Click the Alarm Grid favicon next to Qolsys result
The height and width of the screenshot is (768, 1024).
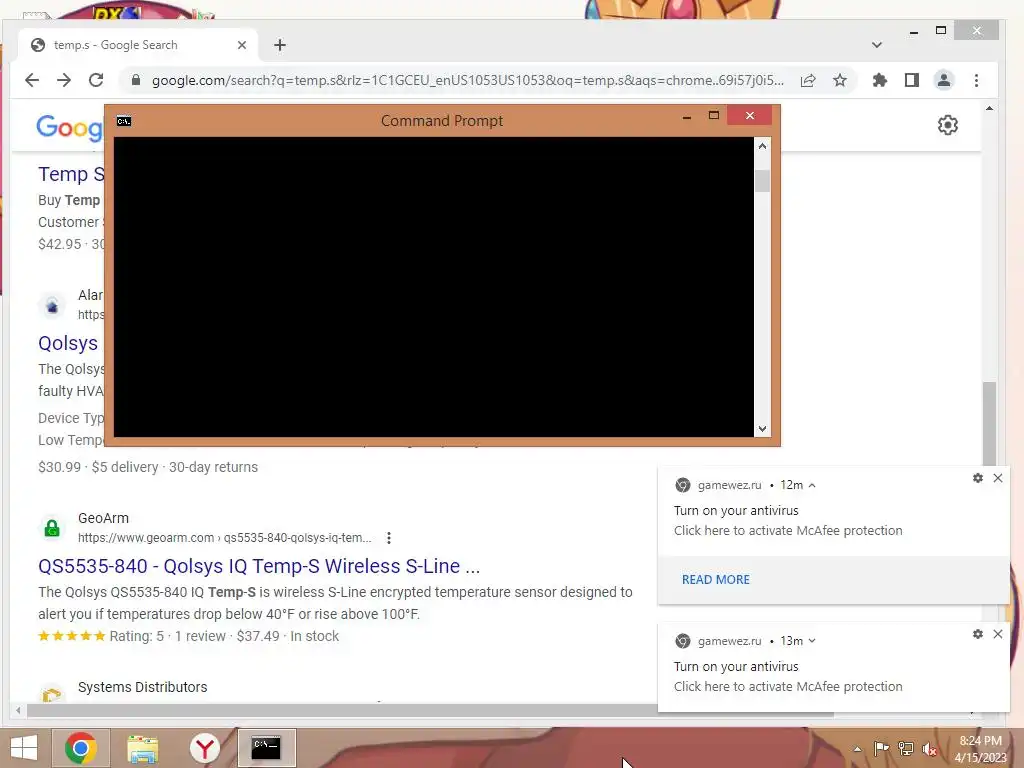pos(52,306)
